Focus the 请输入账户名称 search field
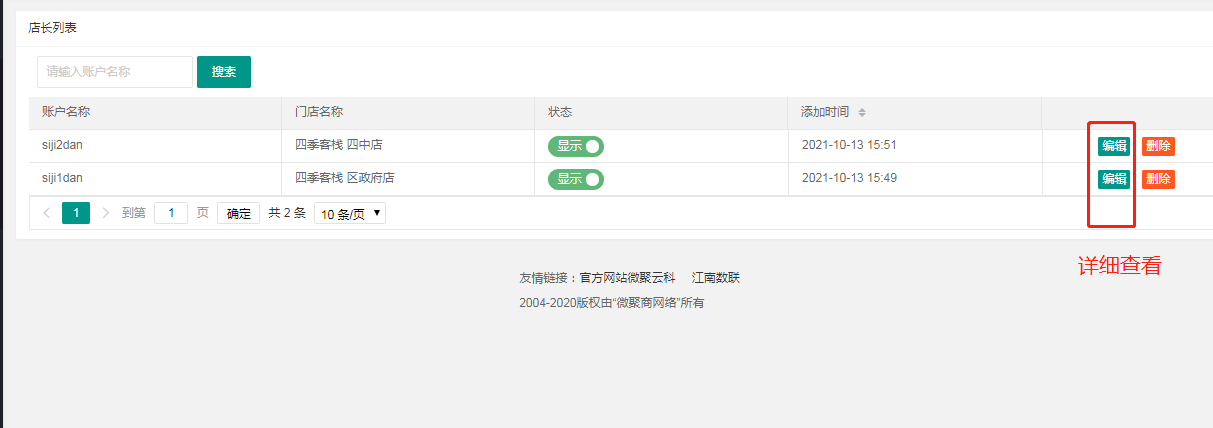 click(115, 72)
